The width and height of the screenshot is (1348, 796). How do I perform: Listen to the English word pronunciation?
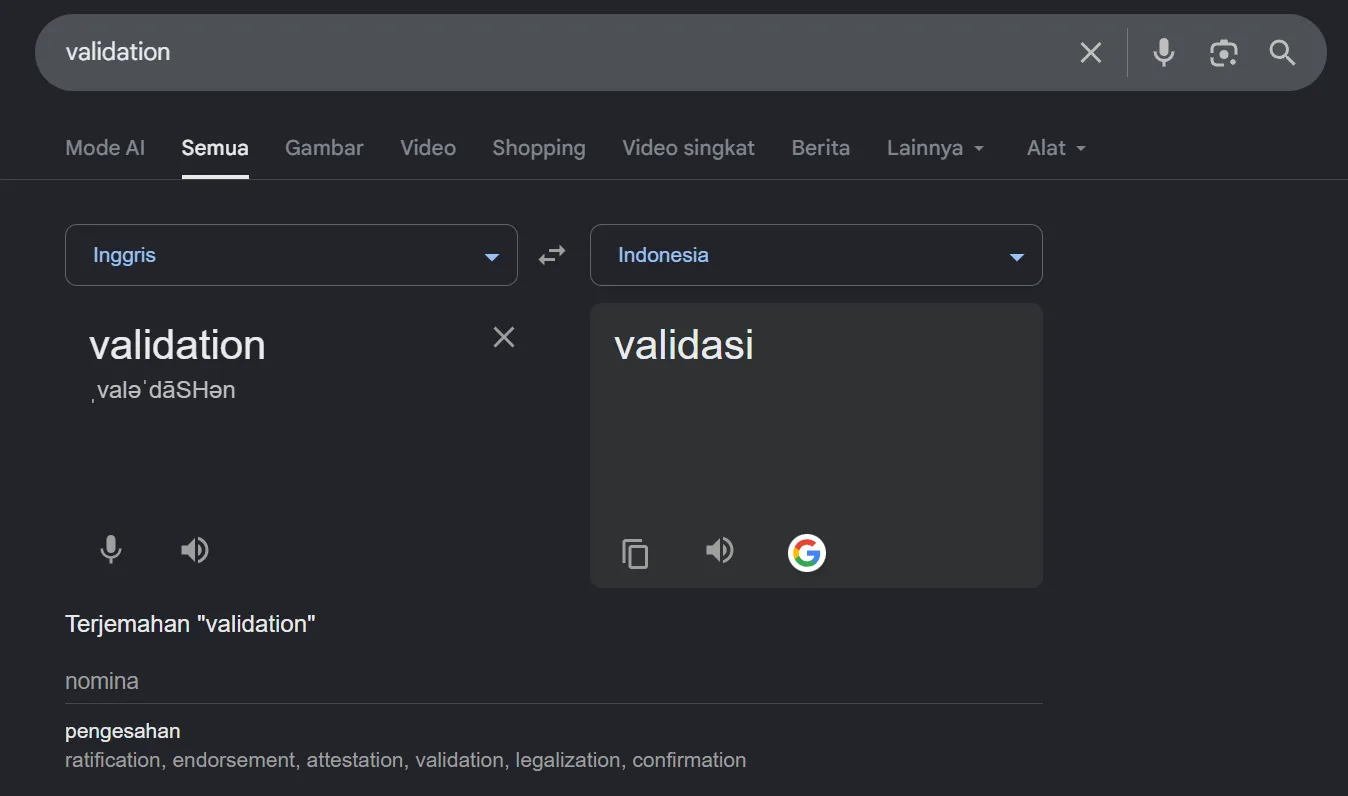coord(195,550)
